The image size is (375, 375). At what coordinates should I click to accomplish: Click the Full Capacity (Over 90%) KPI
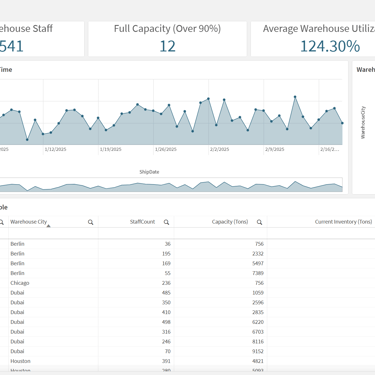click(x=167, y=39)
